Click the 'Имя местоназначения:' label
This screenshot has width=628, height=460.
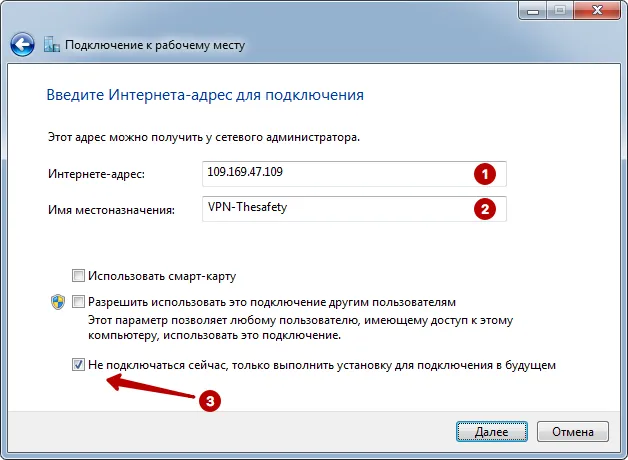pos(111,210)
